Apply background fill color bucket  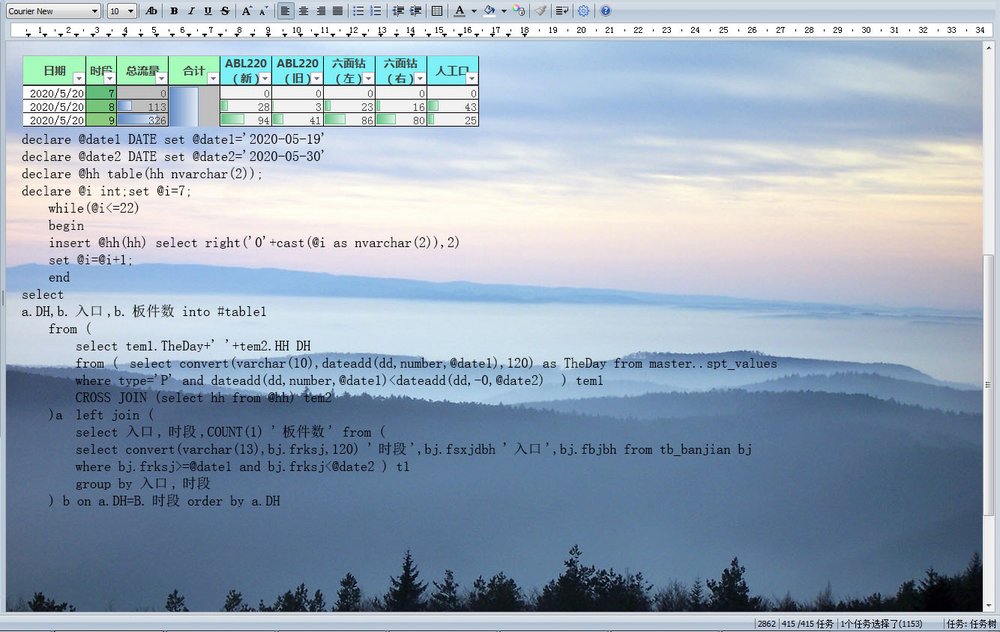tap(490, 11)
